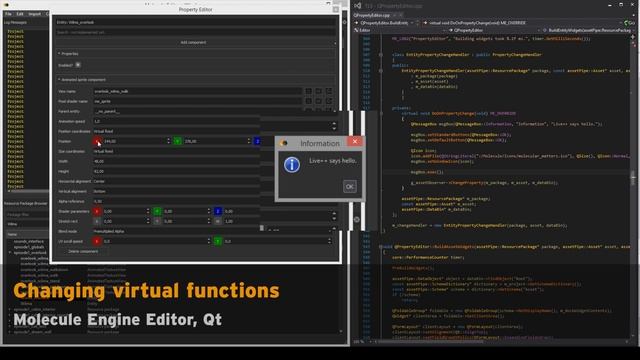Click the green Y swatch of Position
This screenshot has width=640, height=360.
coord(178,141)
